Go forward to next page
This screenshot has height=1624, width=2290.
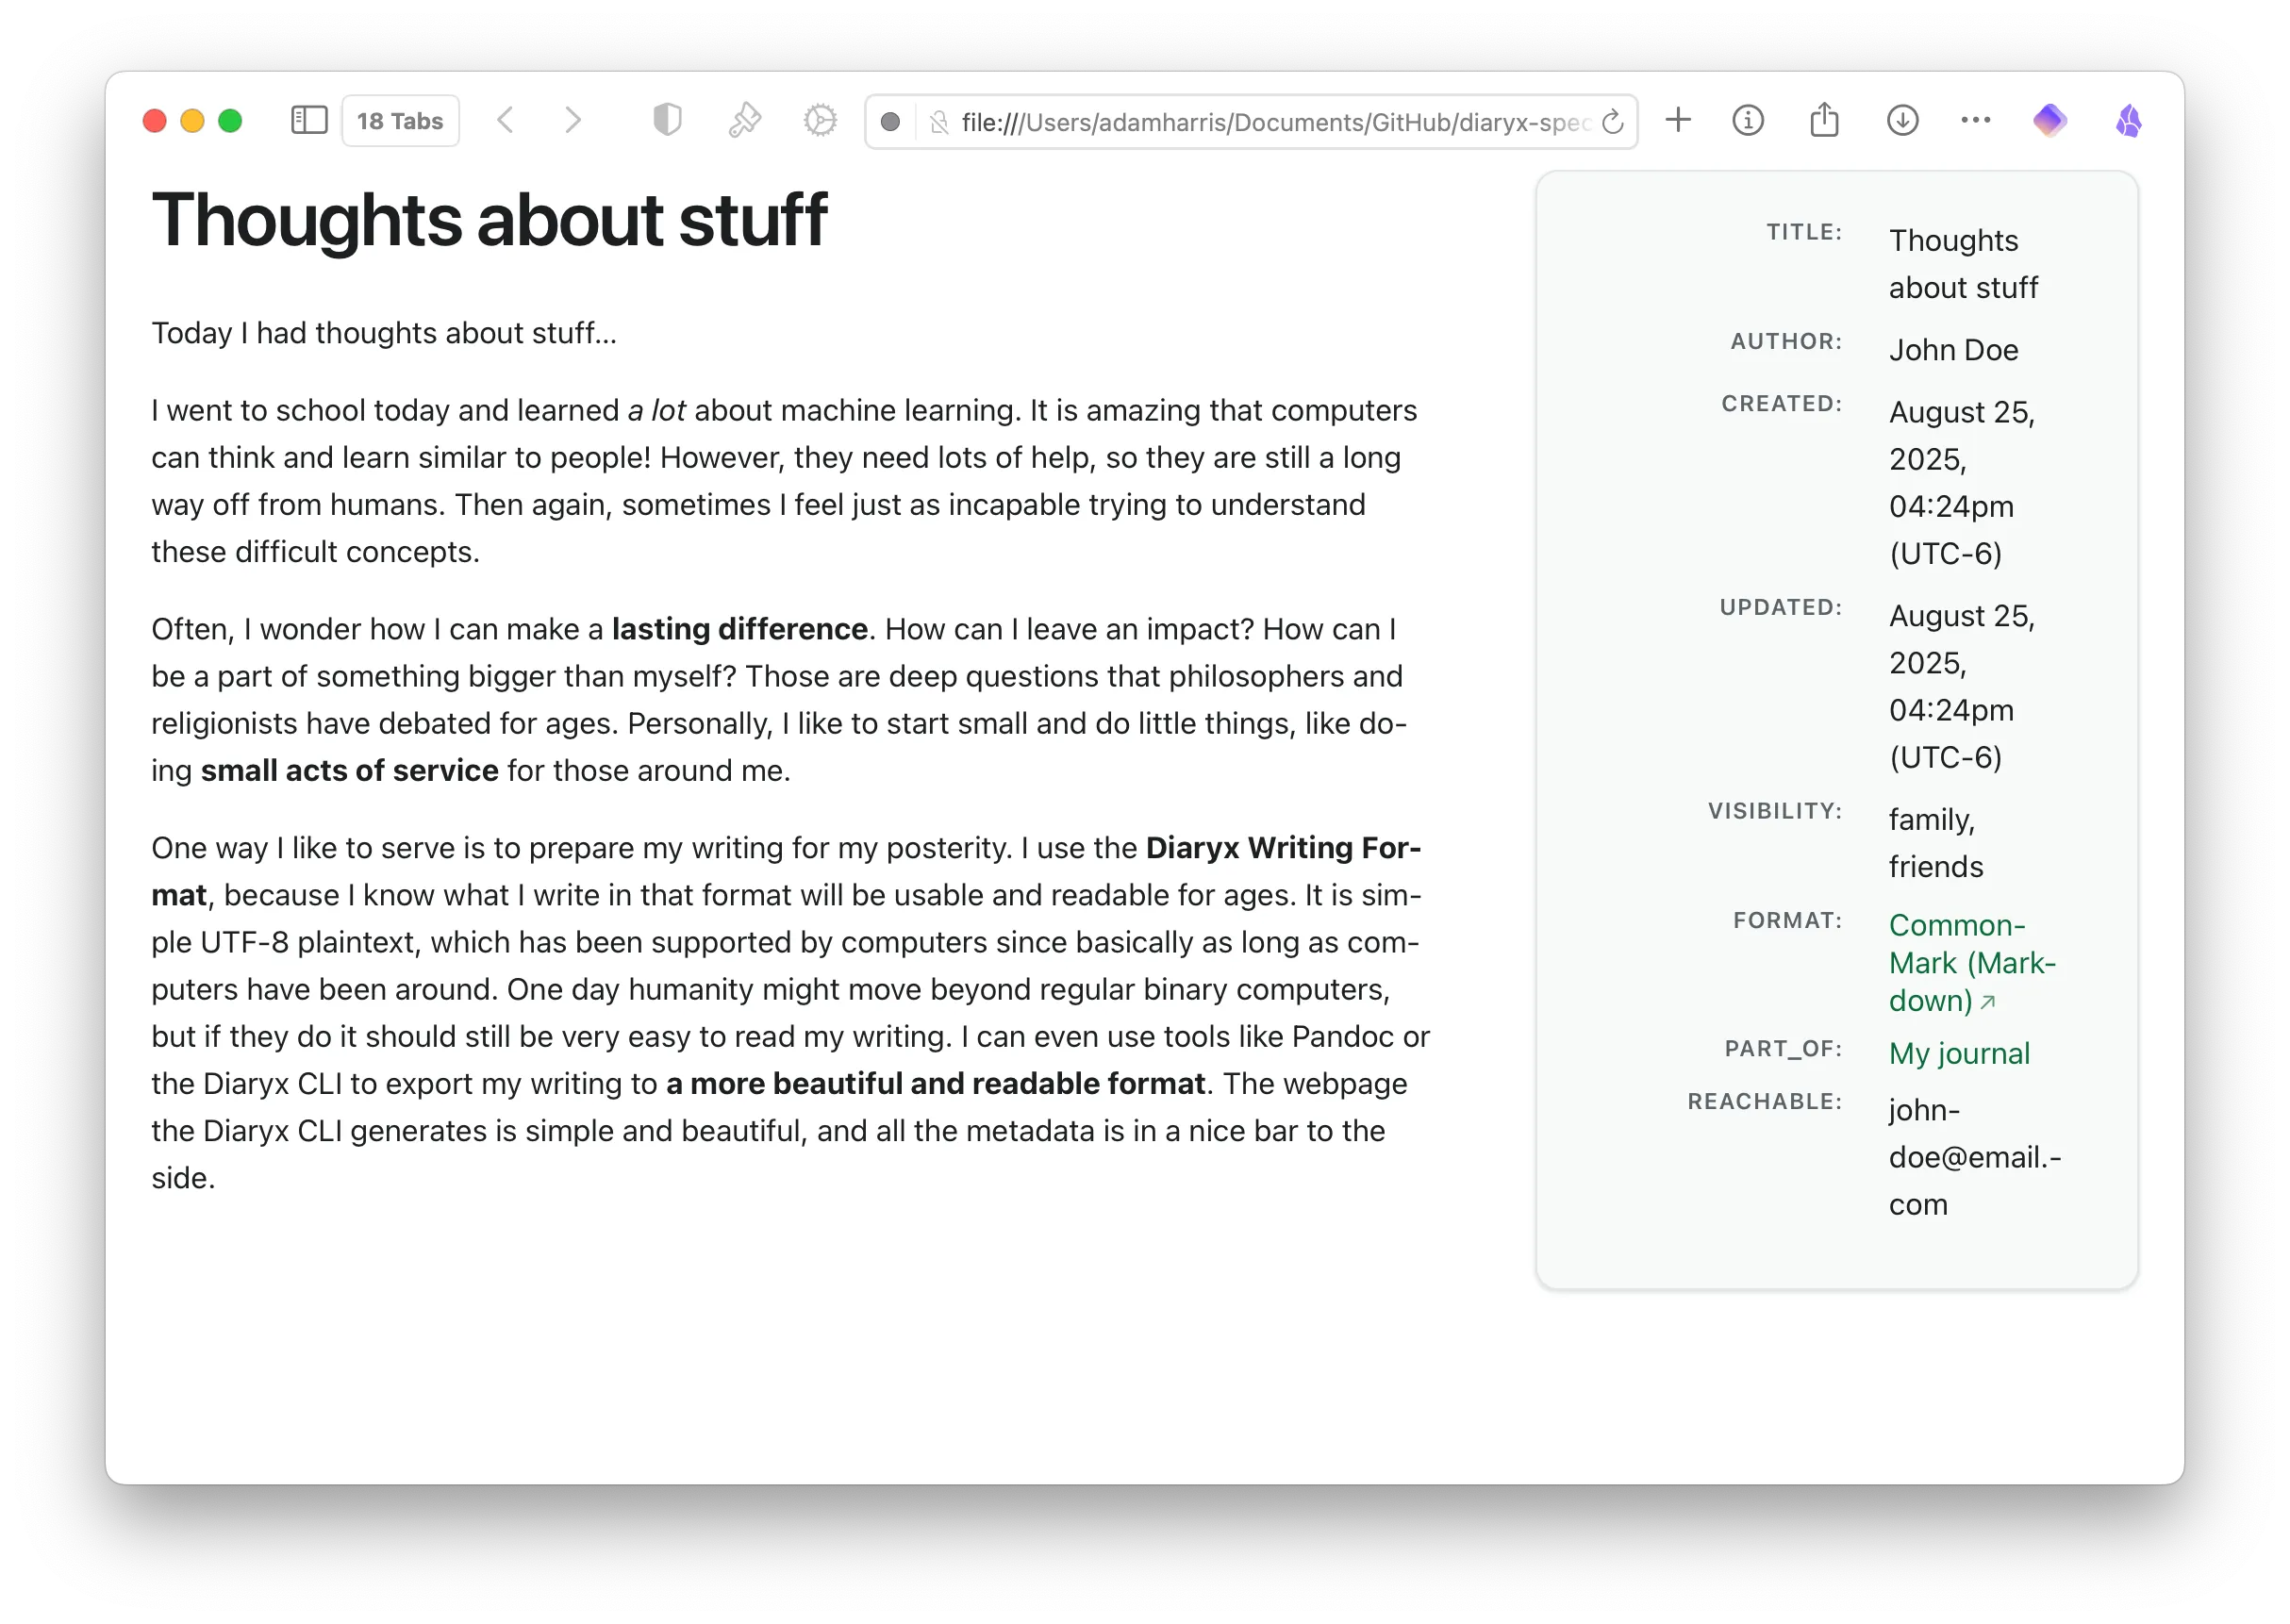tap(572, 121)
